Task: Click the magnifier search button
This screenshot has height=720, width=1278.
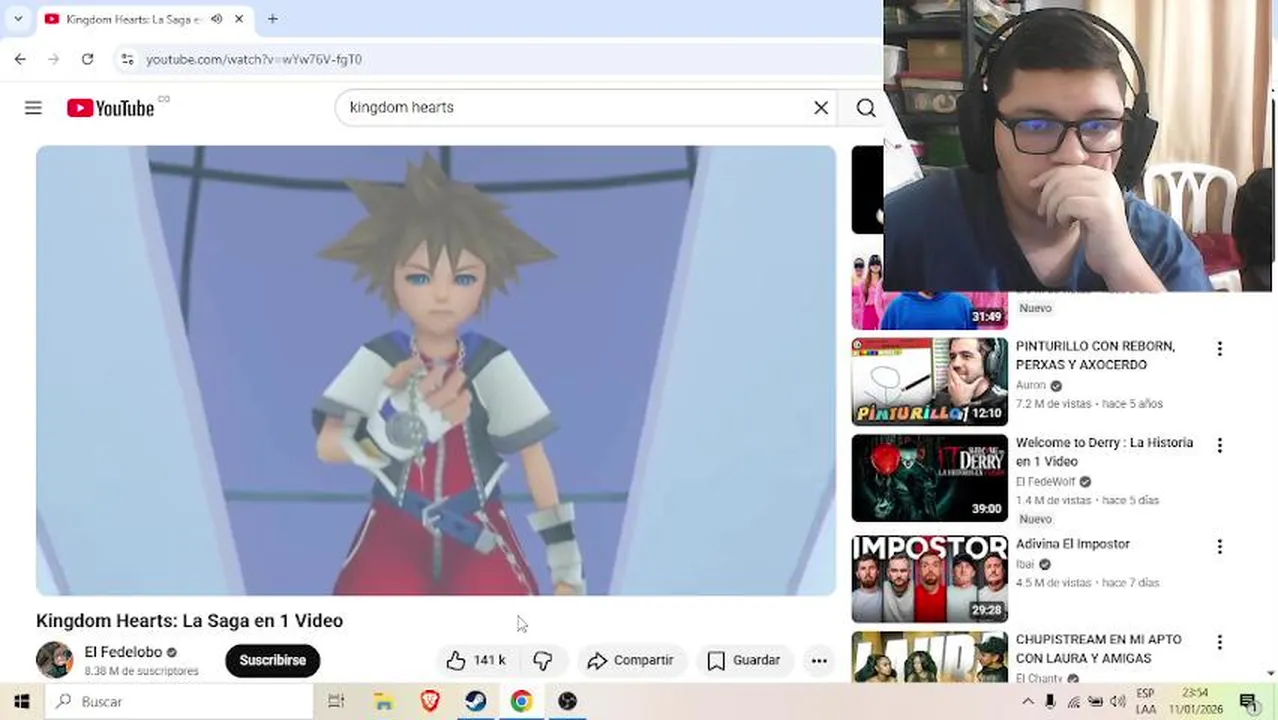Action: point(866,107)
